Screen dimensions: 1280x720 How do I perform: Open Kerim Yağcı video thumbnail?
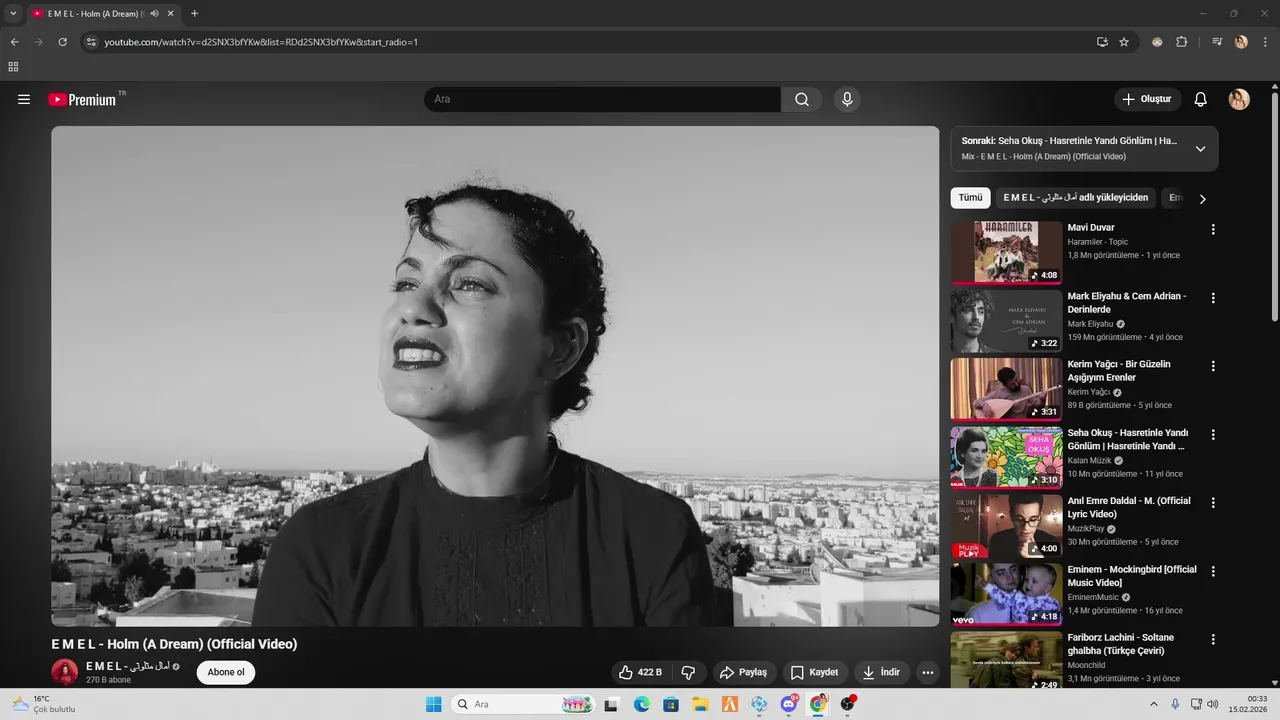point(1006,389)
